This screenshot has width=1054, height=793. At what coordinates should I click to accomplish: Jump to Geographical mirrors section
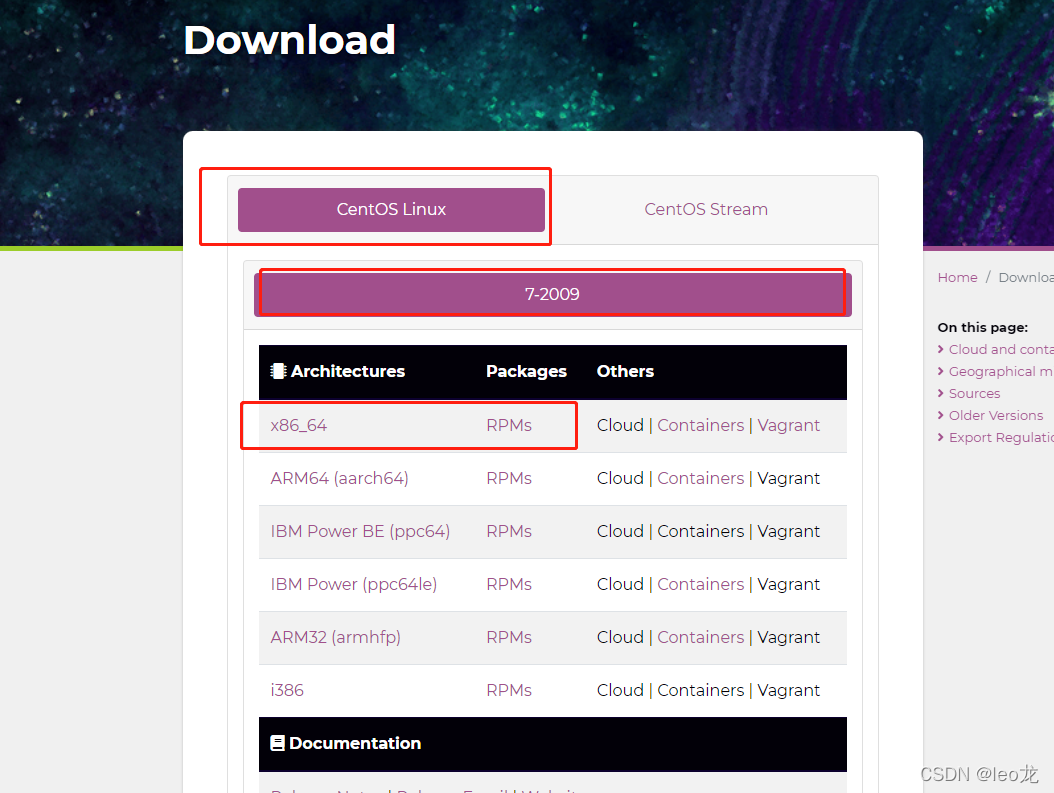[1001, 372]
